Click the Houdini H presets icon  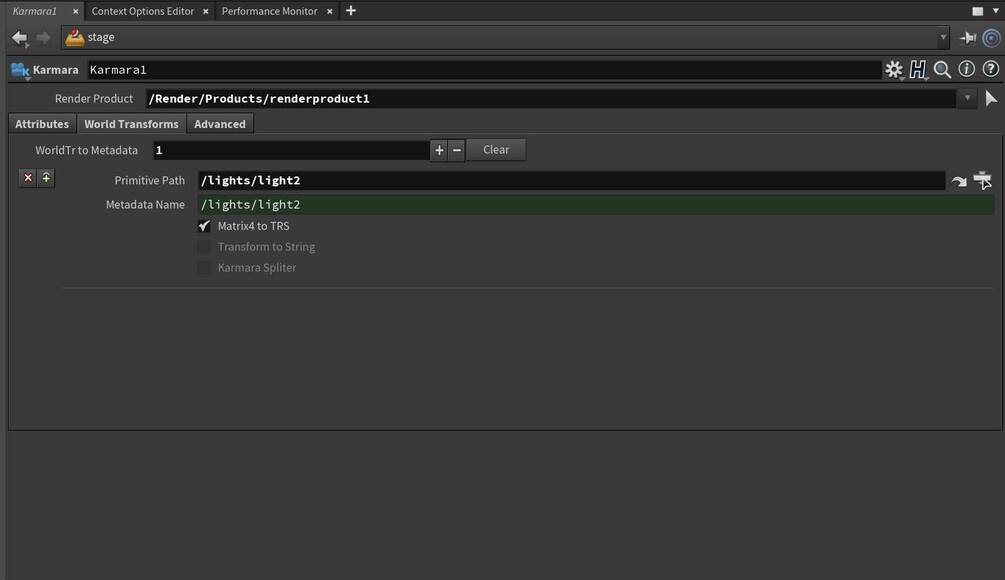(x=918, y=69)
